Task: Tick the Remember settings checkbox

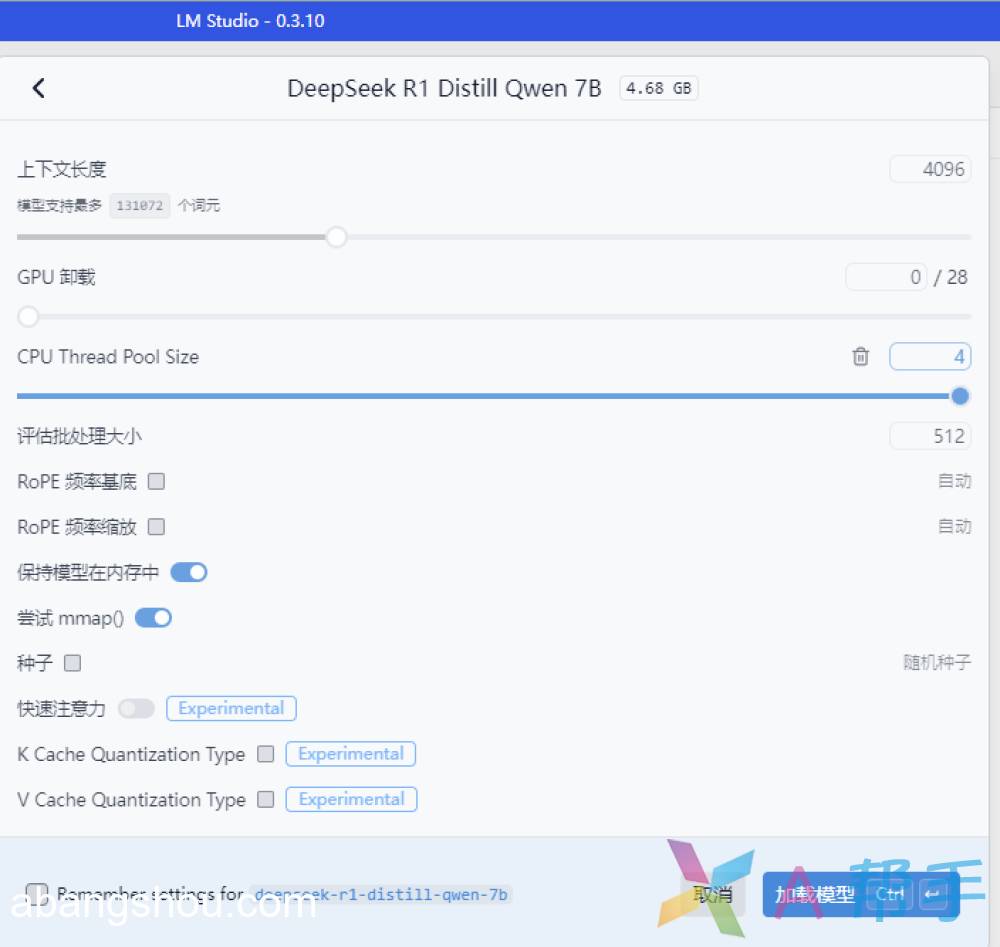Action: pyautogui.click(x=37, y=892)
